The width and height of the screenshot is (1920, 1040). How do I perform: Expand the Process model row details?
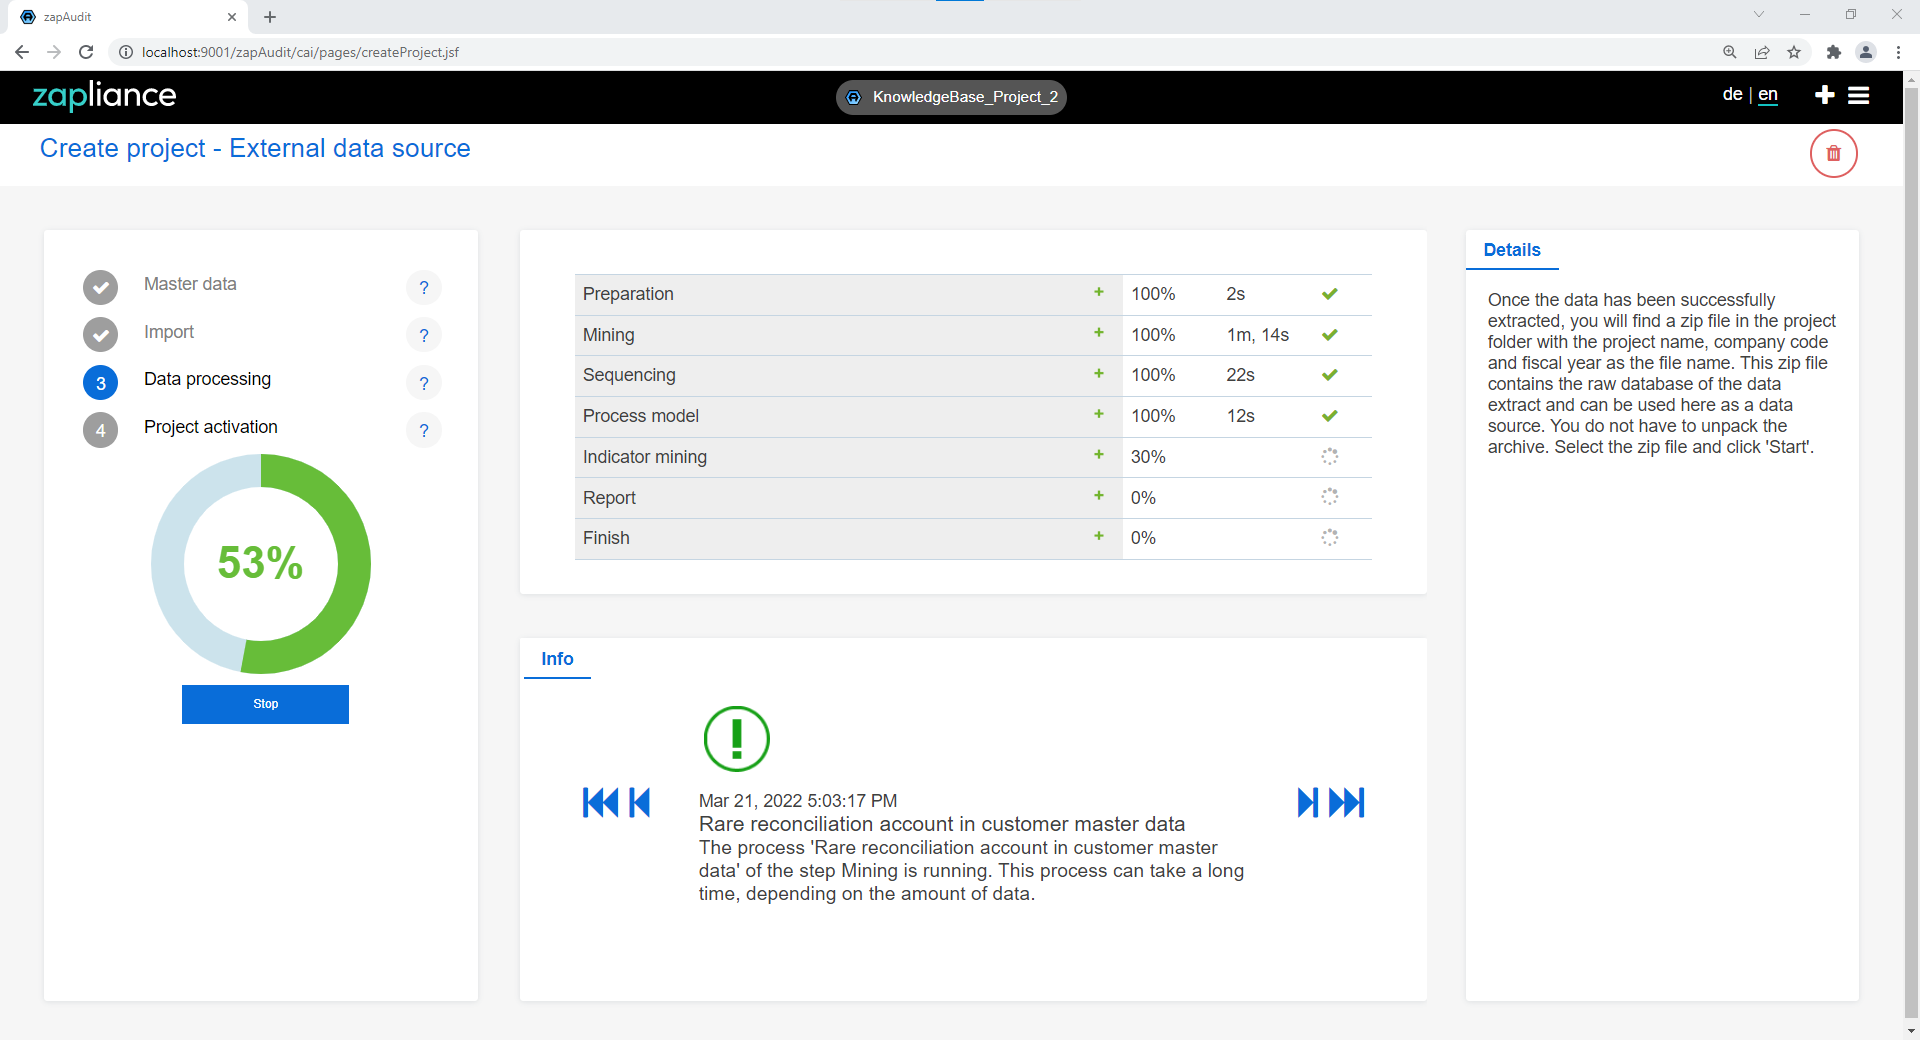click(x=1099, y=414)
